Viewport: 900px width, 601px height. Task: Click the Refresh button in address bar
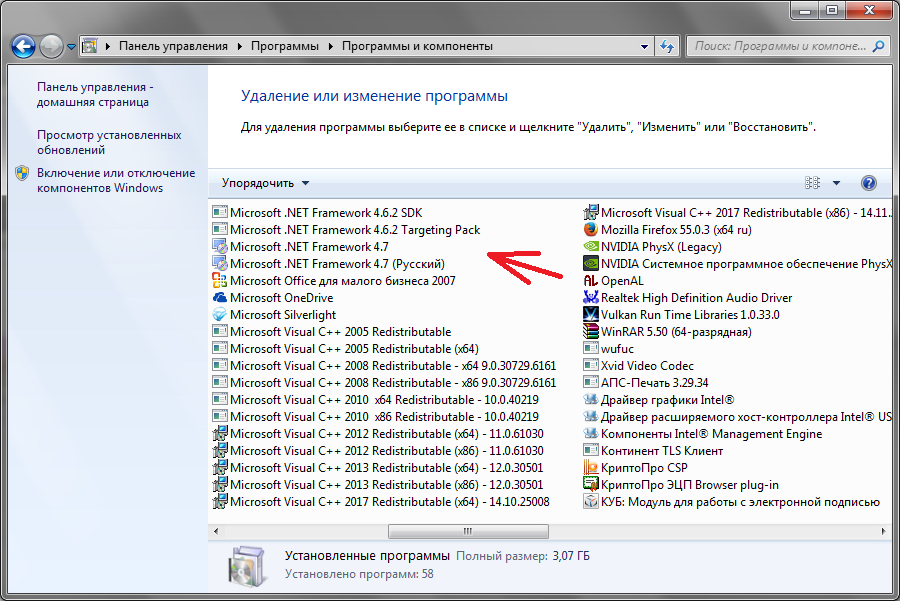[667, 46]
